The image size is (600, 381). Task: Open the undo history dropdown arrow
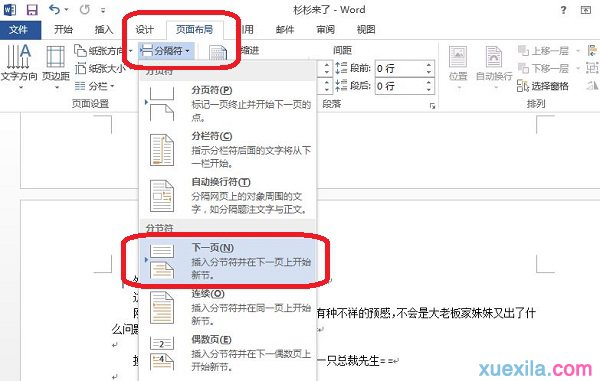point(67,10)
